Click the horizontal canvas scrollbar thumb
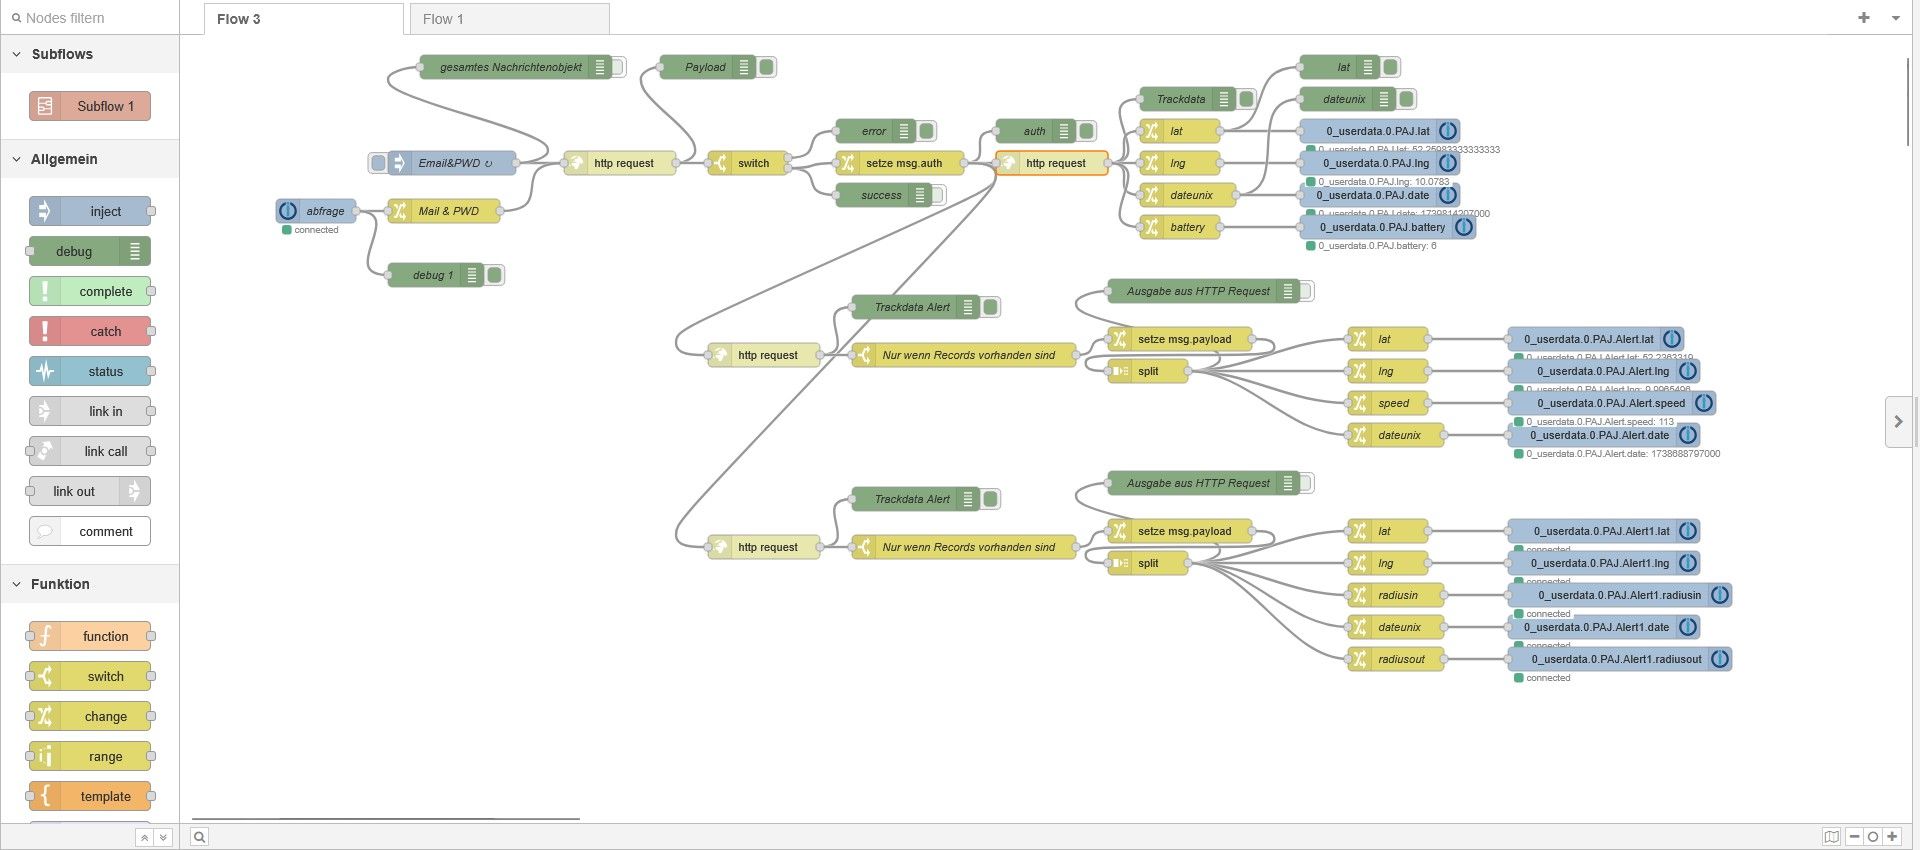 pos(386,819)
